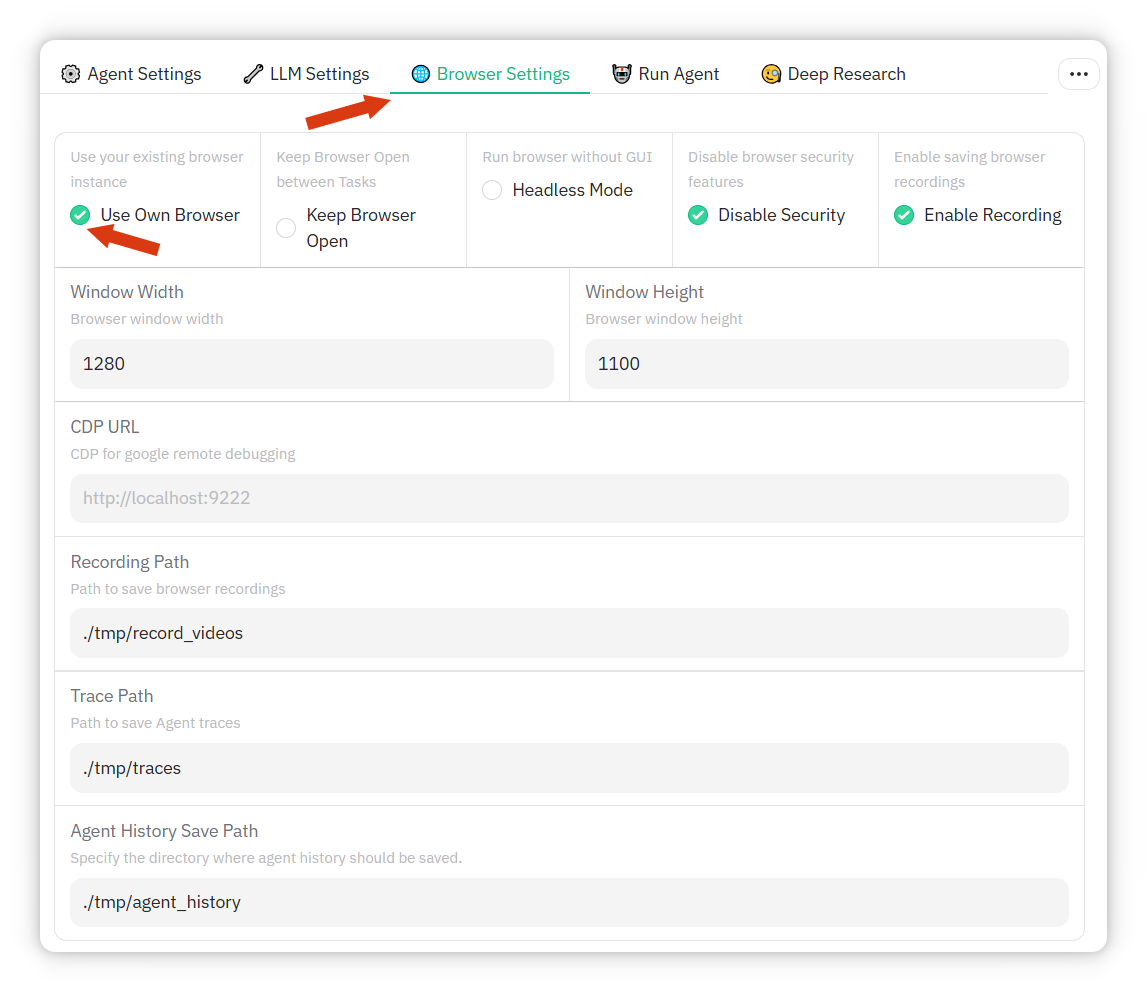Click the globe icon on Browser Settings tab
The height and width of the screenshot is (992, 1147).
tap(421, 74)
